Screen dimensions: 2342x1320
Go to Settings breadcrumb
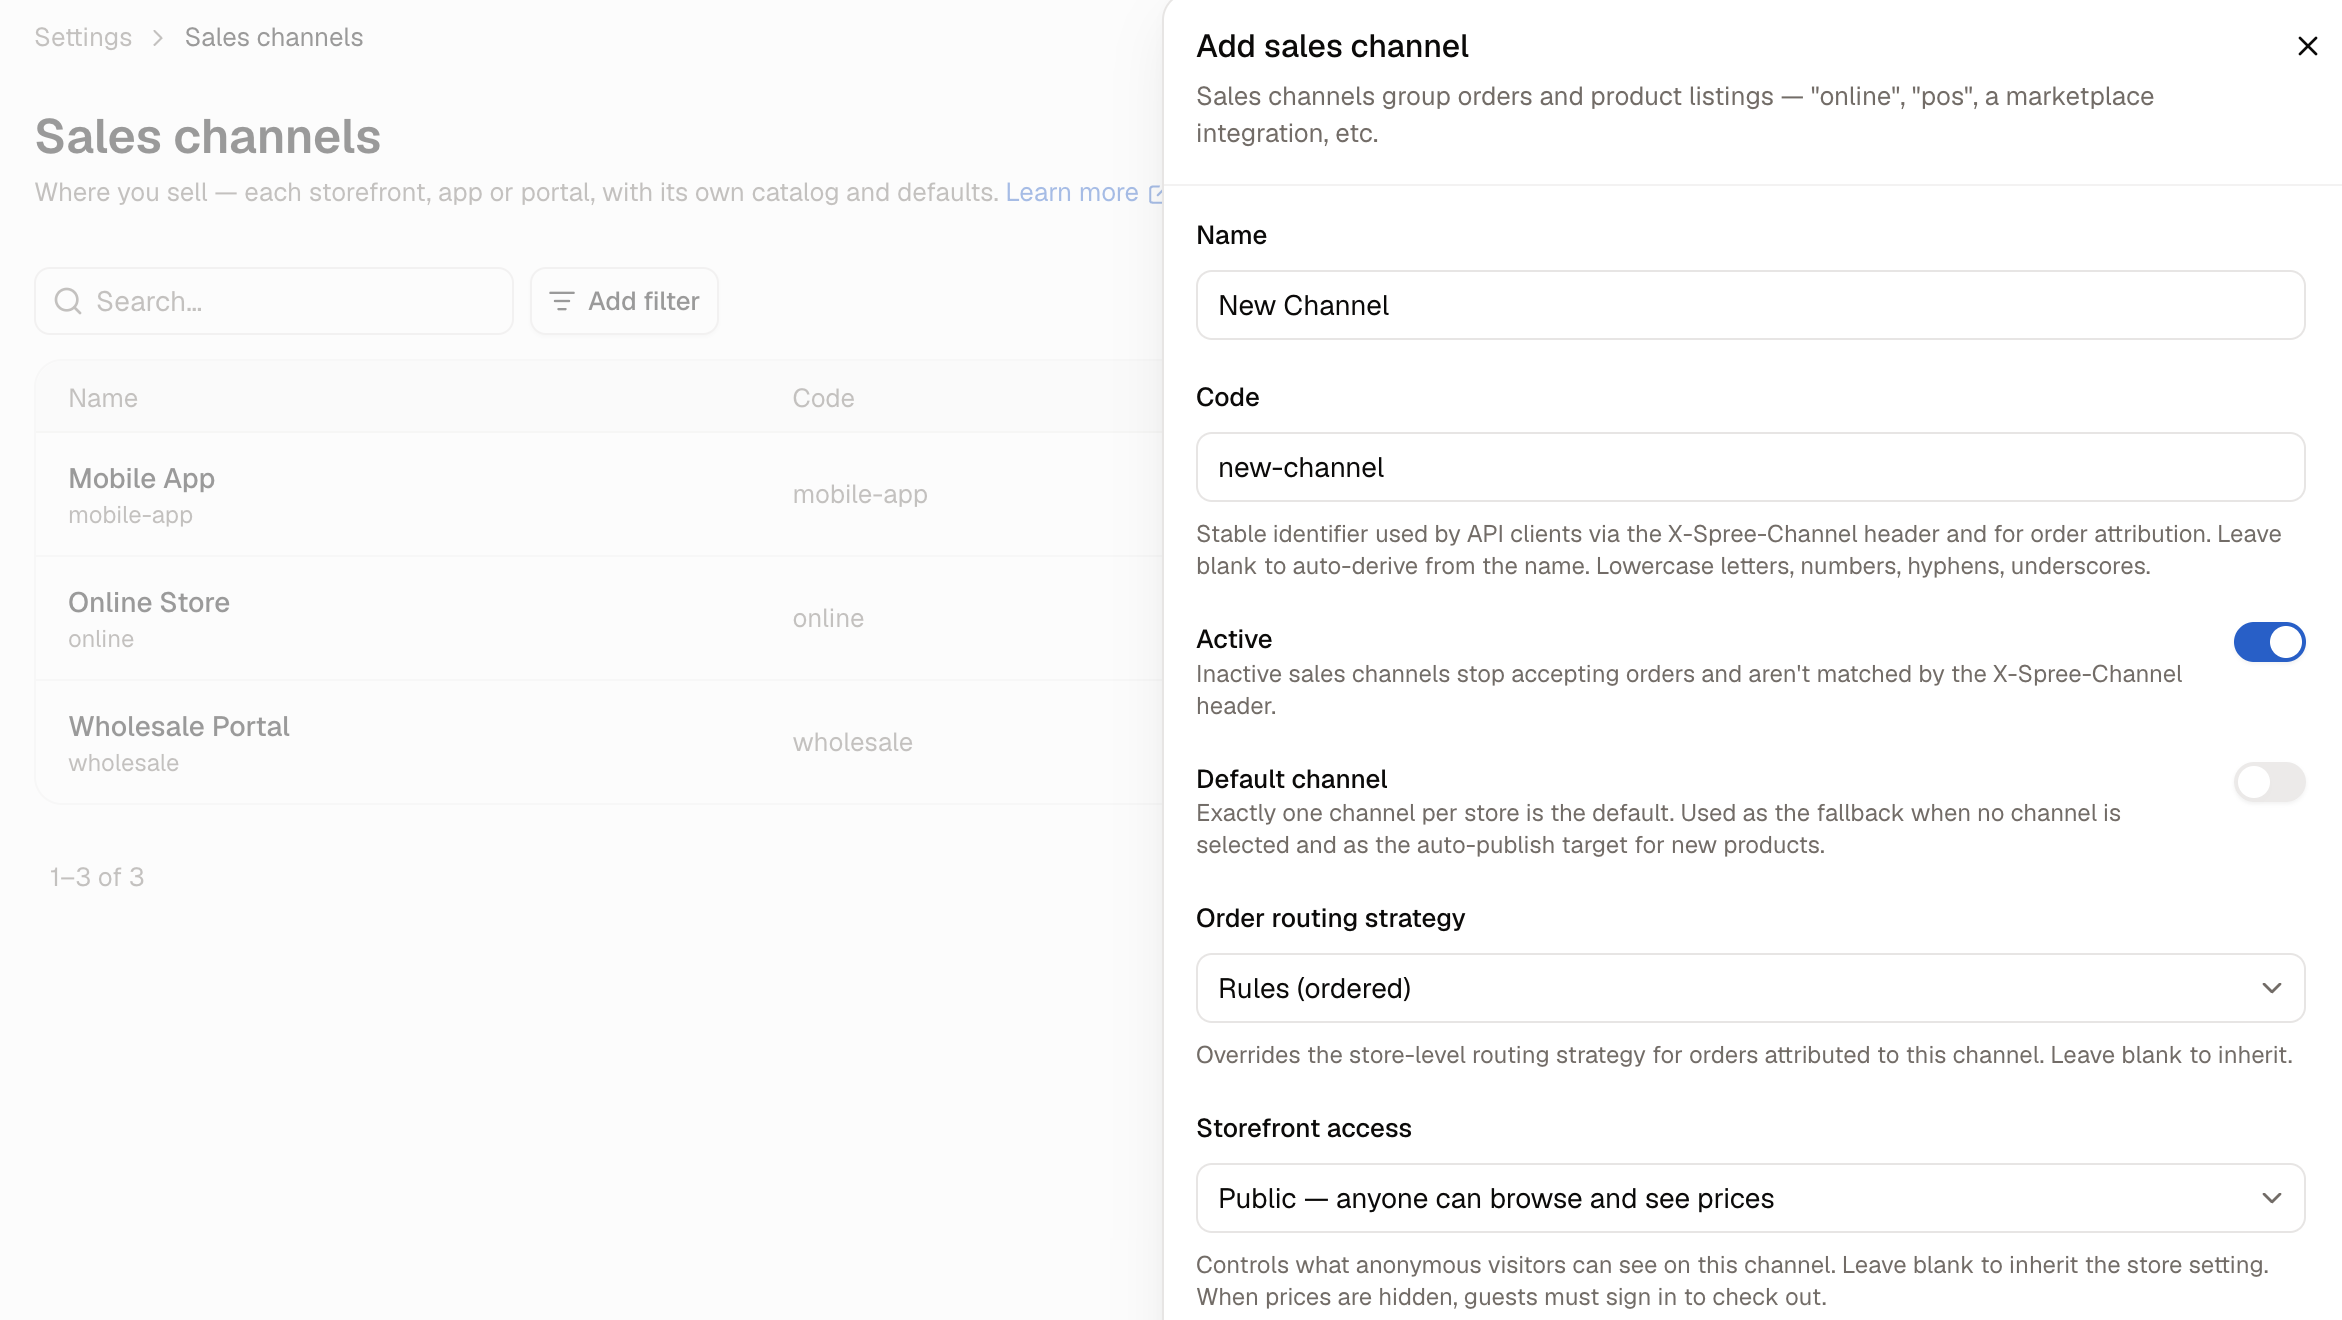83,37
